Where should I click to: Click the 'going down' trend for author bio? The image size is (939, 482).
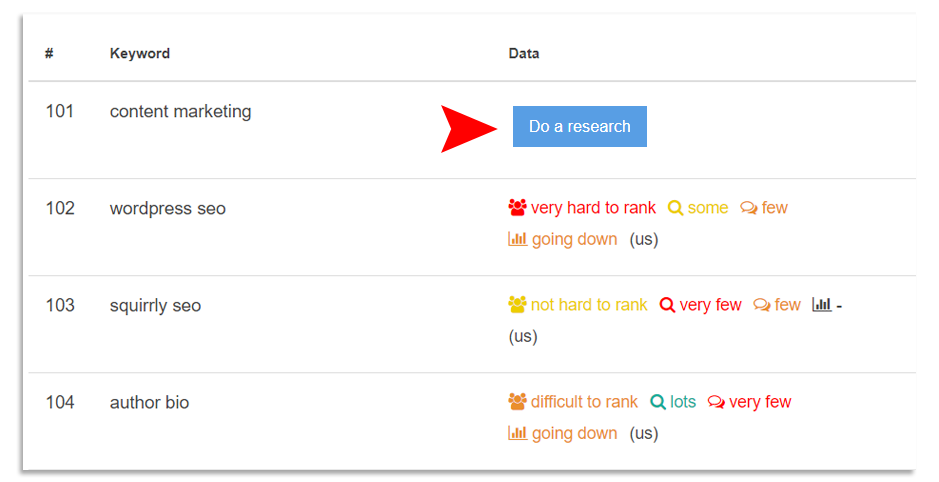pyautogui.click(x=574, y=433)
